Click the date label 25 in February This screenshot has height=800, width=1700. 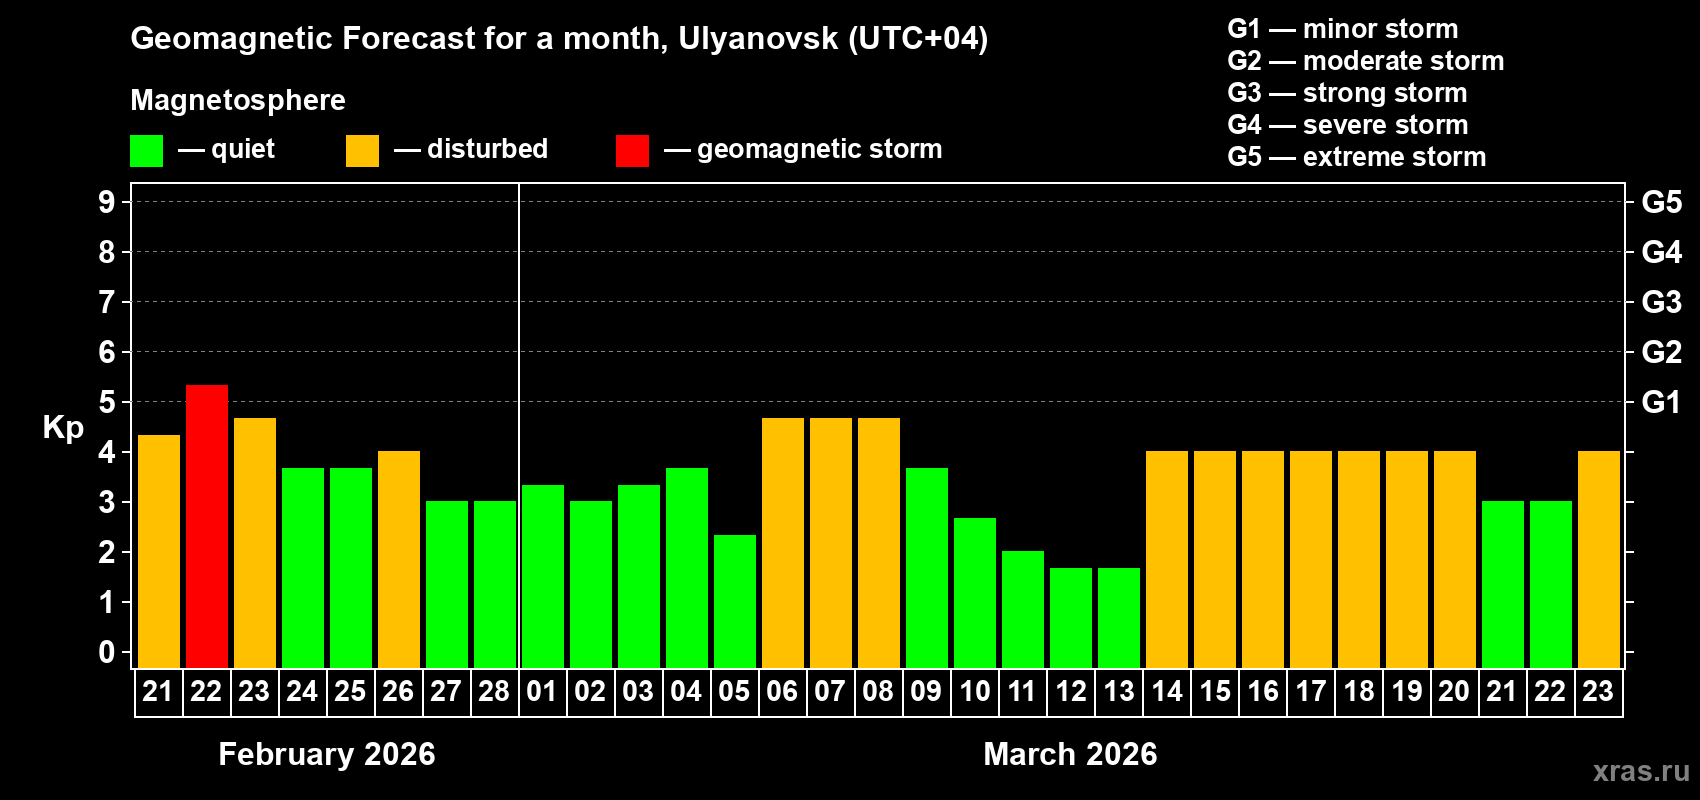point(350,691)
